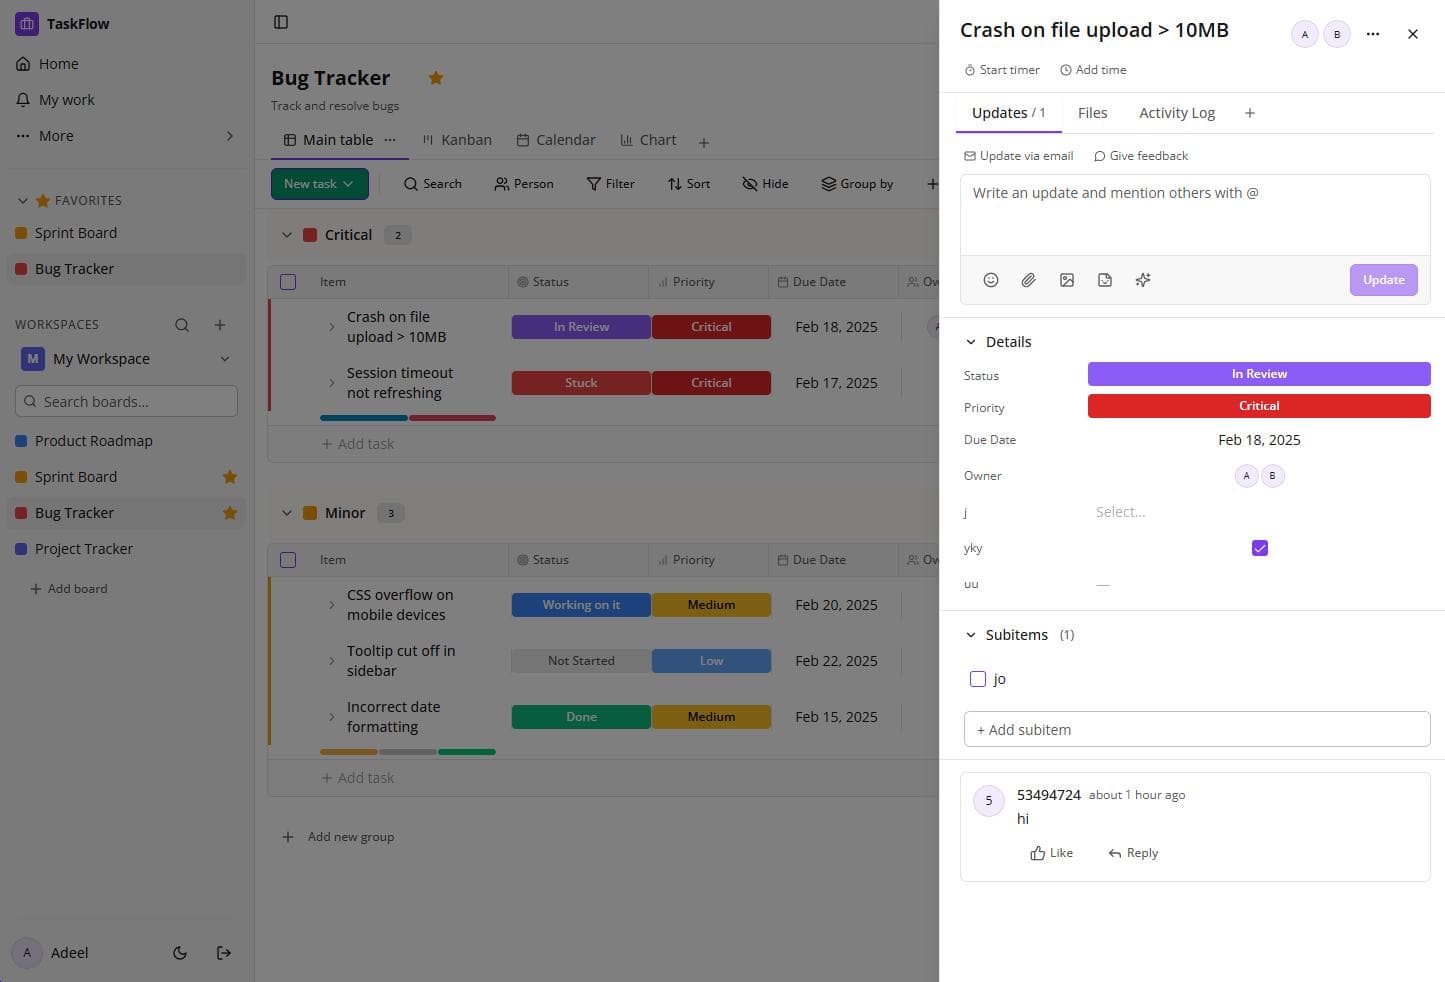
Task: Open the search on the Bug Tracker board
Action: [432, 183]
